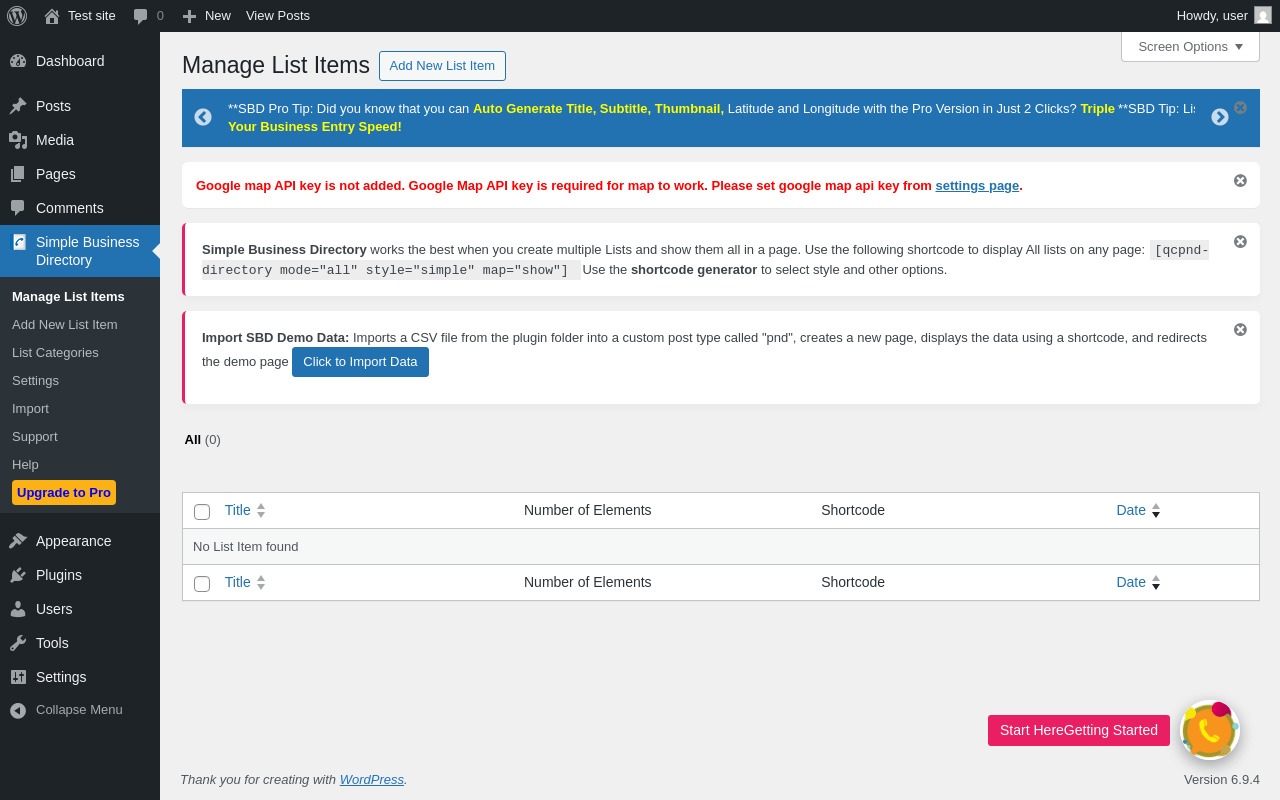Dismiss the blue SBD Pro Tip banner
This screenshot has width=1280, height=800.
tap(1240, 107)
